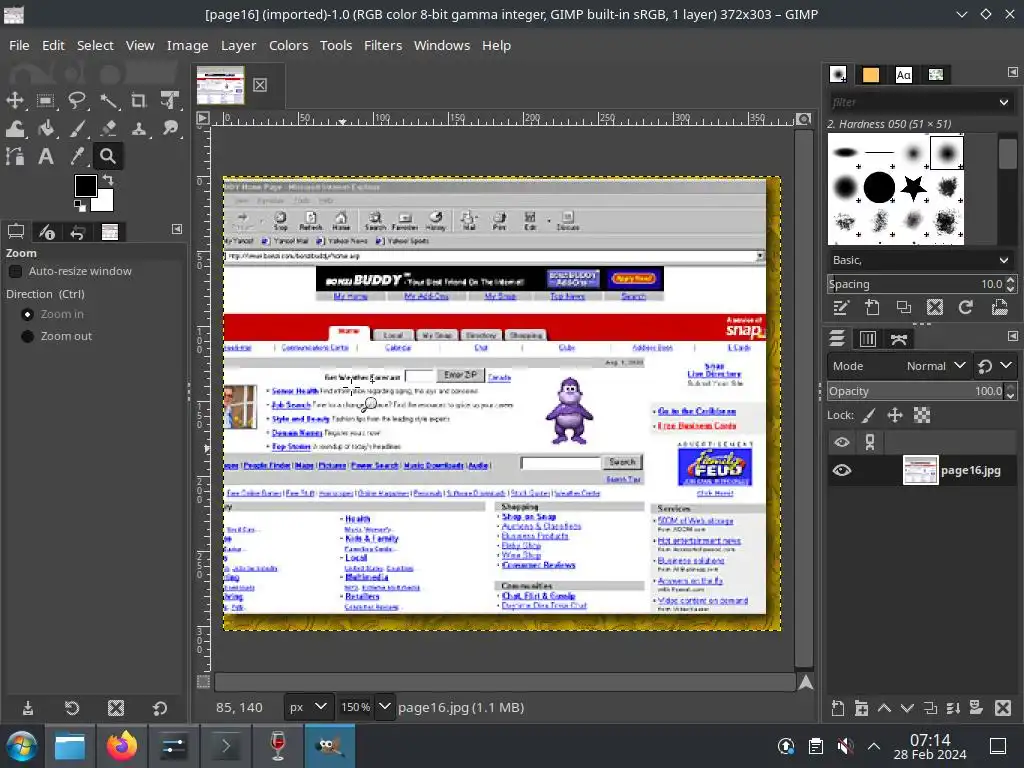The height and width of the screenshot is (768, 1024).
Task: Click the foreground black color swatch
Action: 84,185
